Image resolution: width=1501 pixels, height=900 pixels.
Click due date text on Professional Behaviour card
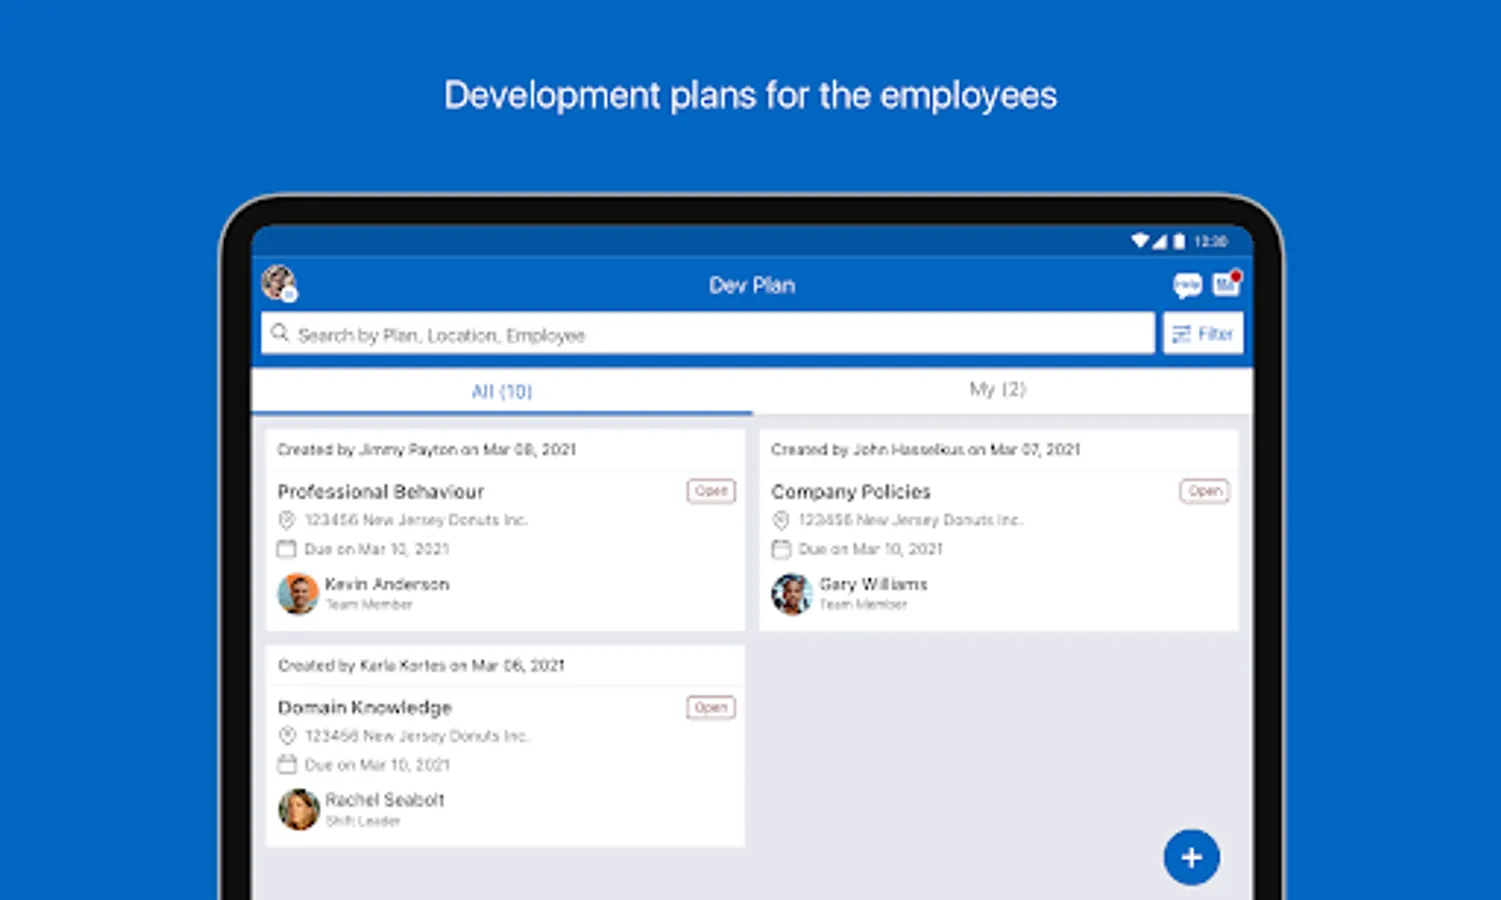[x=377, y=549]
